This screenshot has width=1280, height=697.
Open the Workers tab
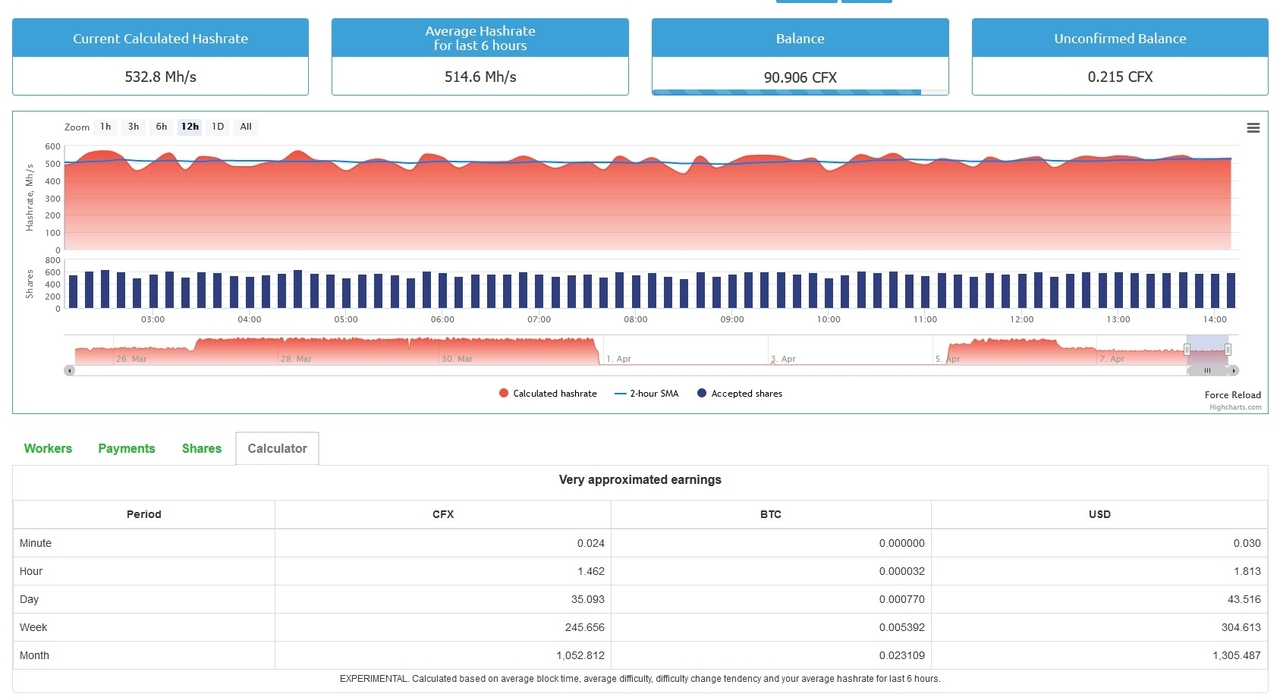pos(48,449)
